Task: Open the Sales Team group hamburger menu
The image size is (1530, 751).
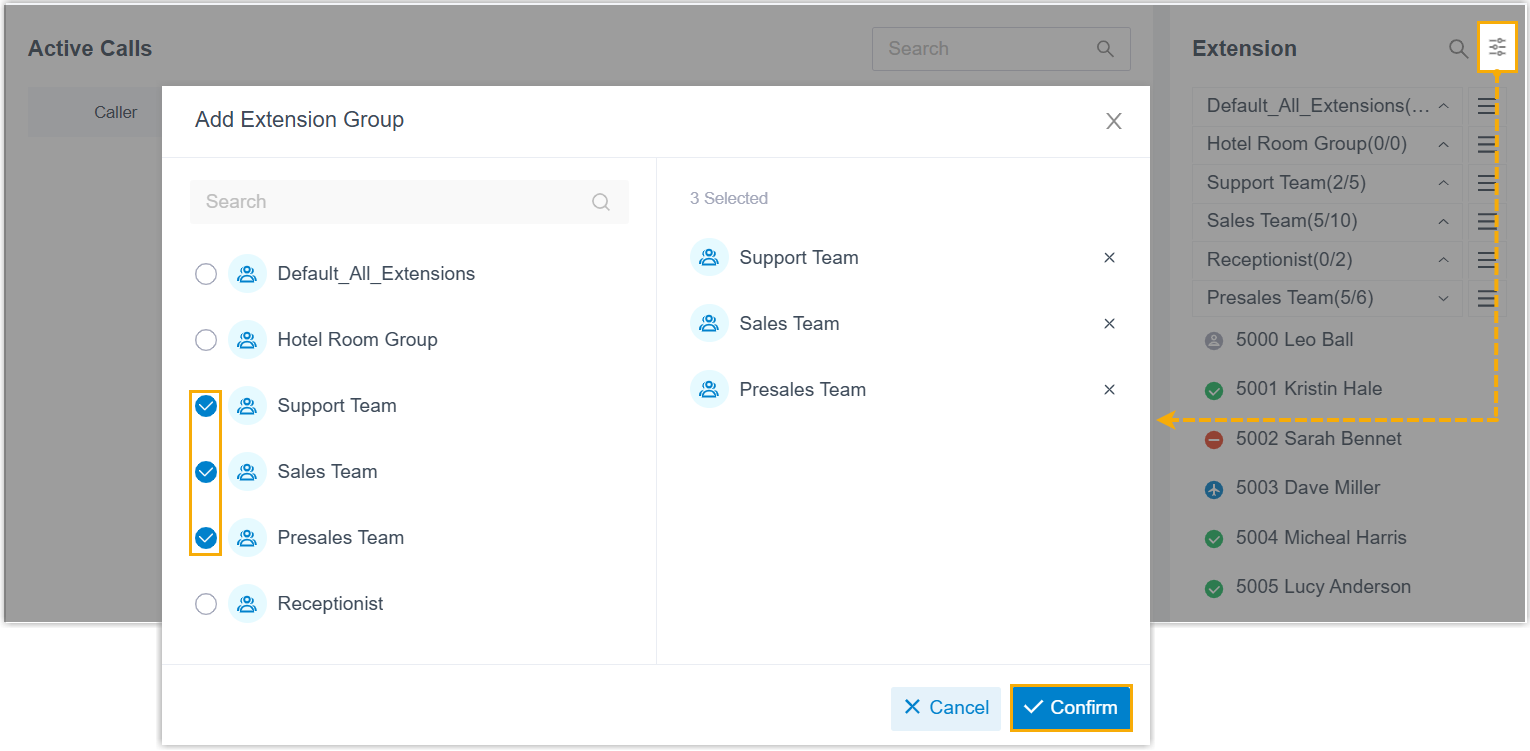Action: (x=1486, y=221)
